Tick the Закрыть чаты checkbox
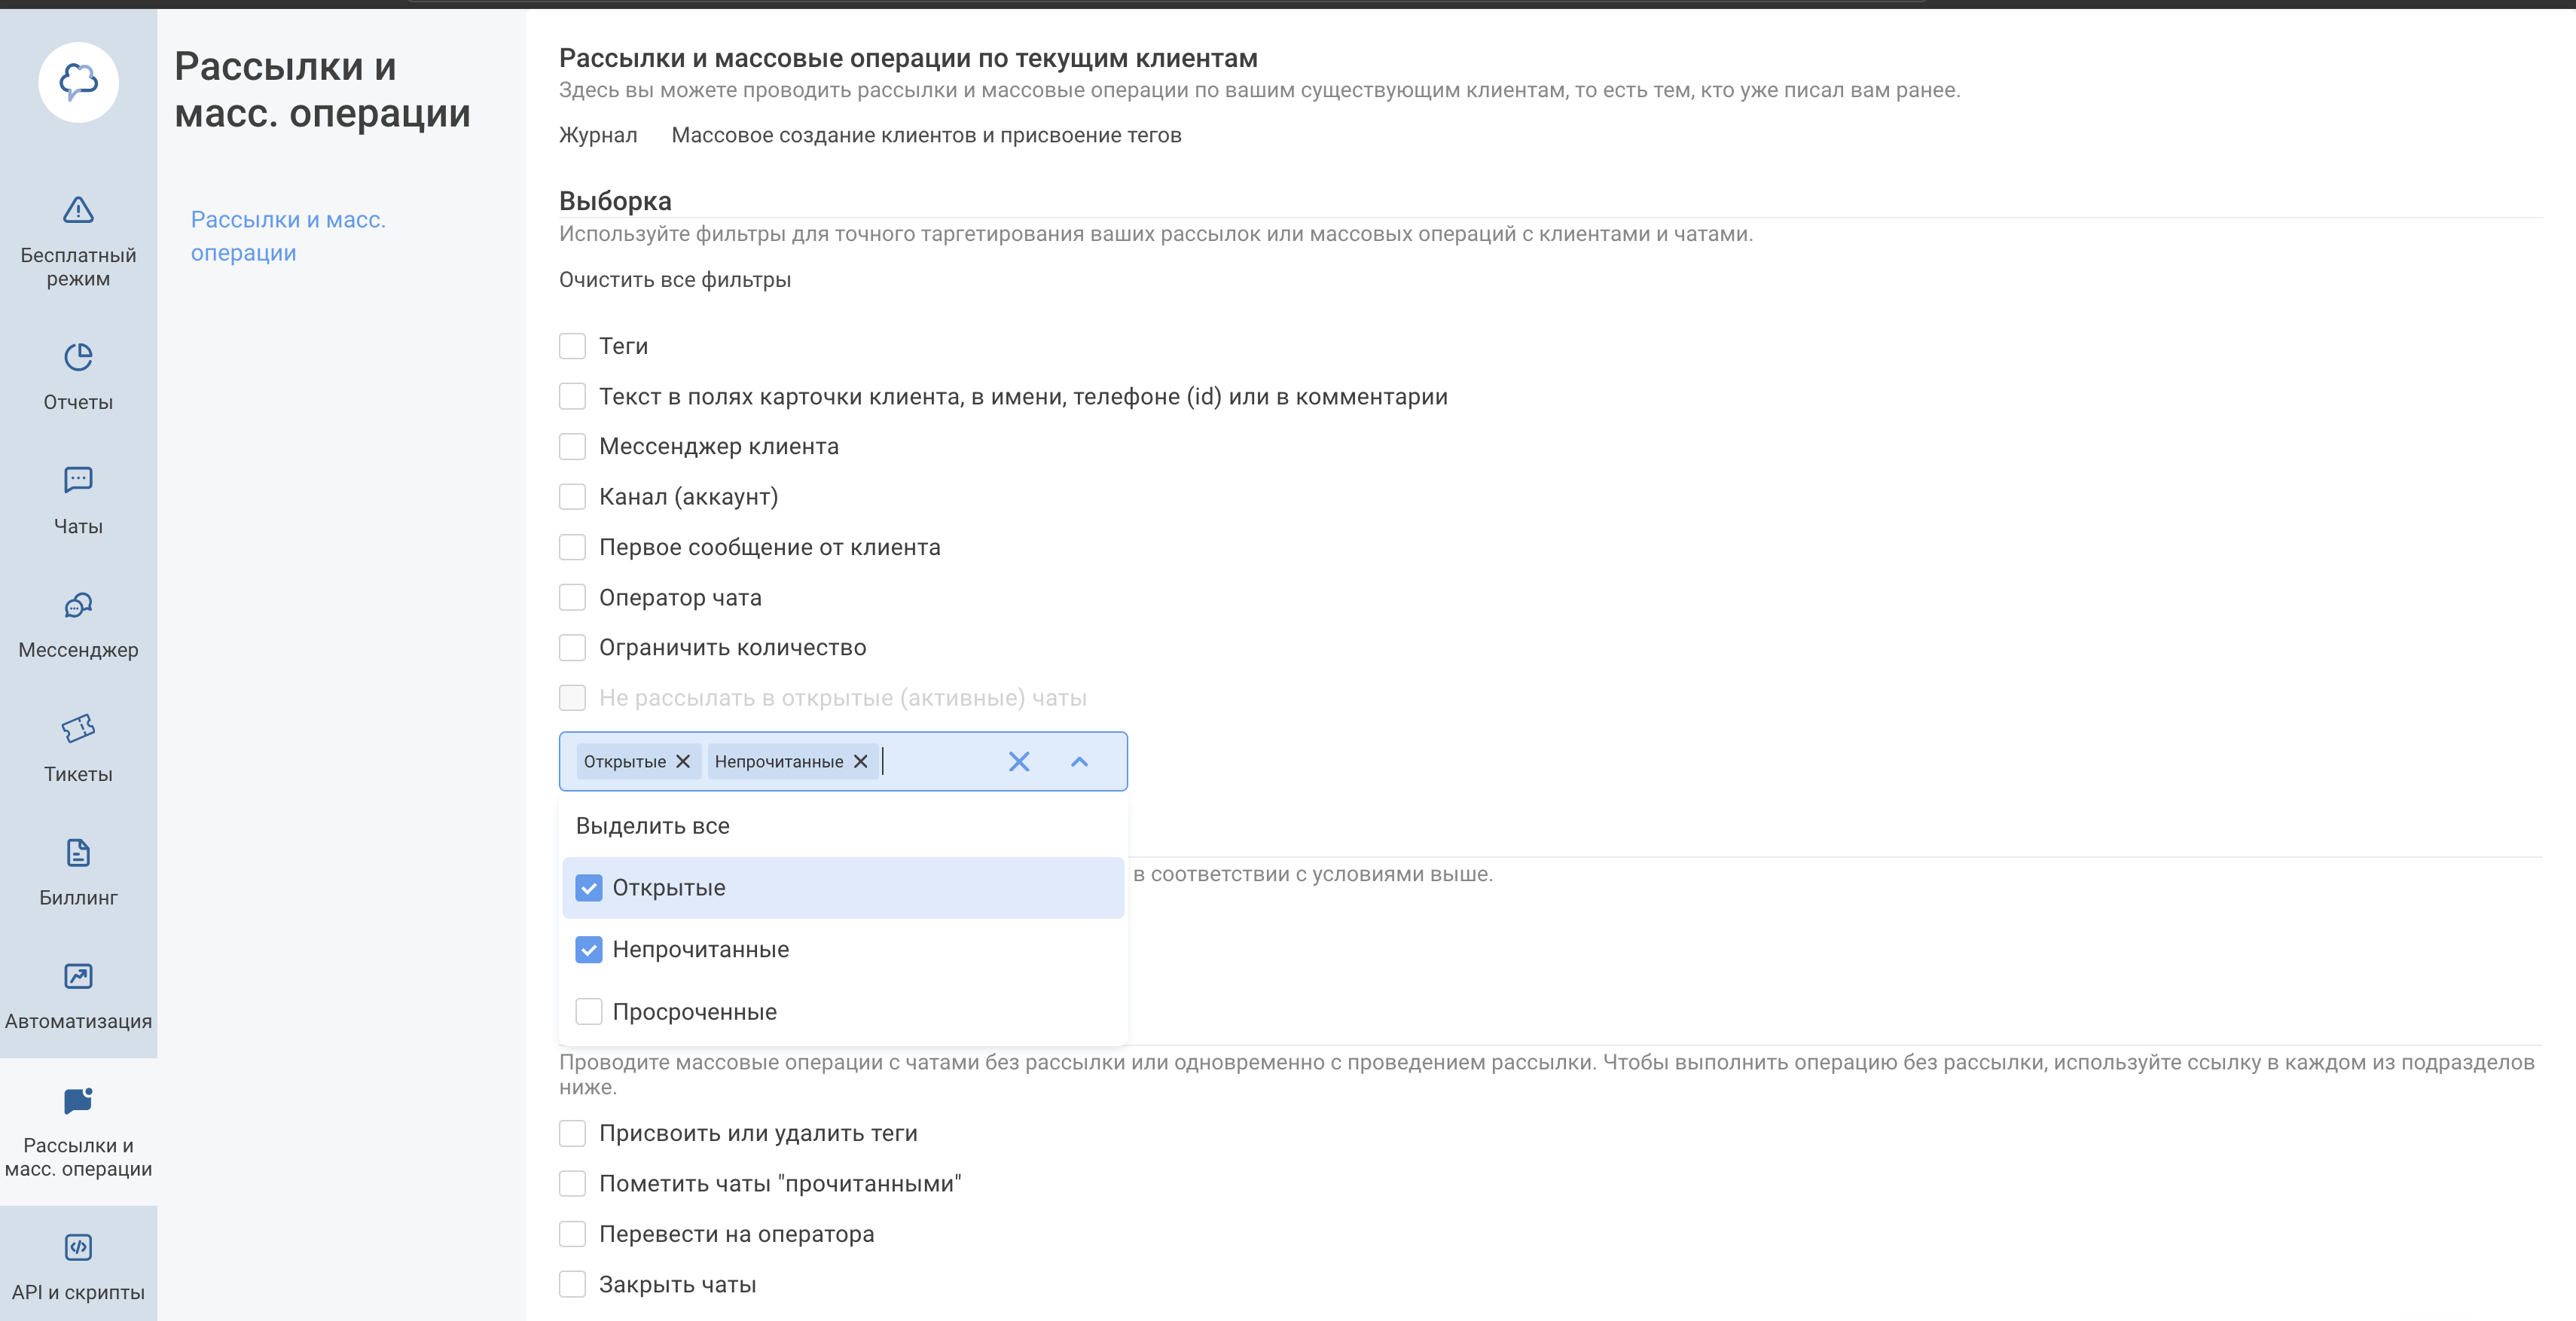The image size is (2576, 1321). point(572,1284)
